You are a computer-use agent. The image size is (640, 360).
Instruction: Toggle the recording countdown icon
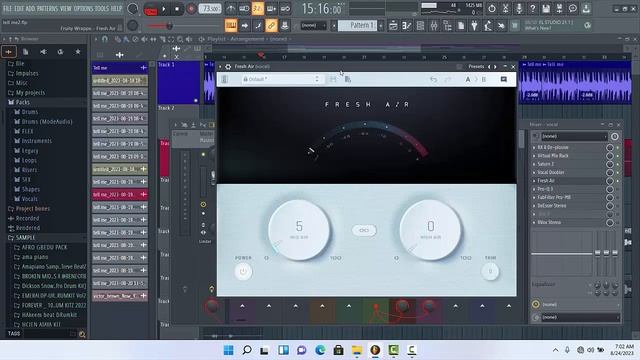[x=258, y=8]
